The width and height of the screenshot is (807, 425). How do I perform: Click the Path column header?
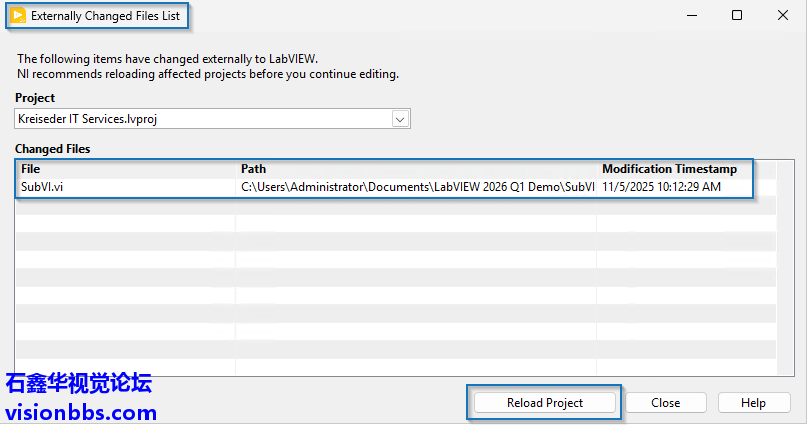(418, 169)
